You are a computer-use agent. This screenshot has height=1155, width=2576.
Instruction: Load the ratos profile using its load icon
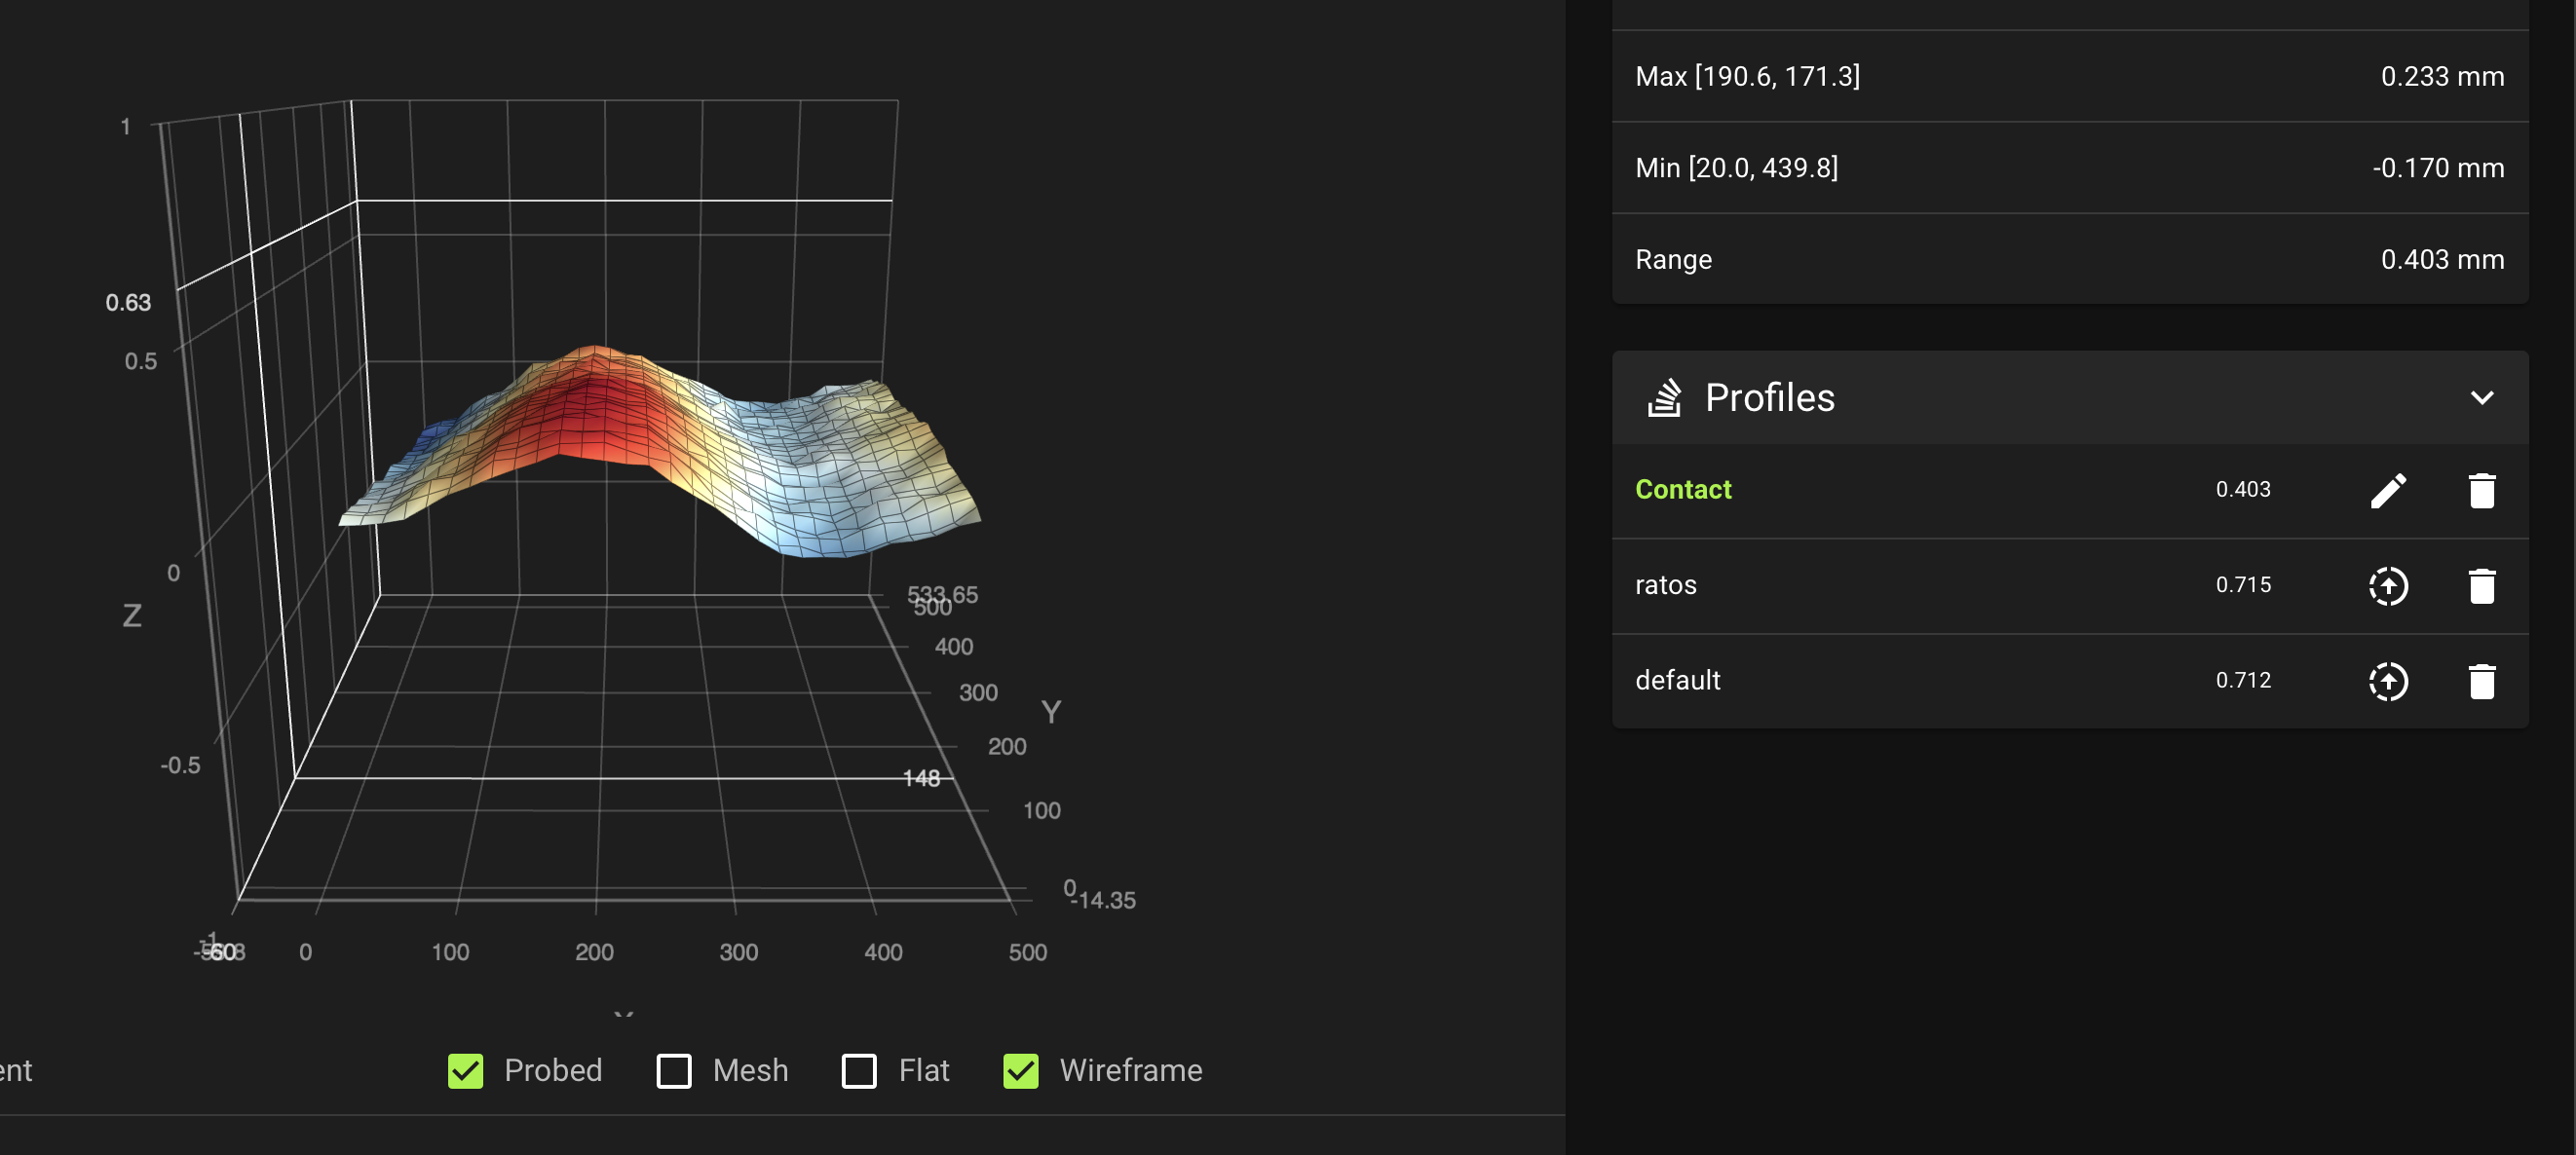click(2388, 586)
